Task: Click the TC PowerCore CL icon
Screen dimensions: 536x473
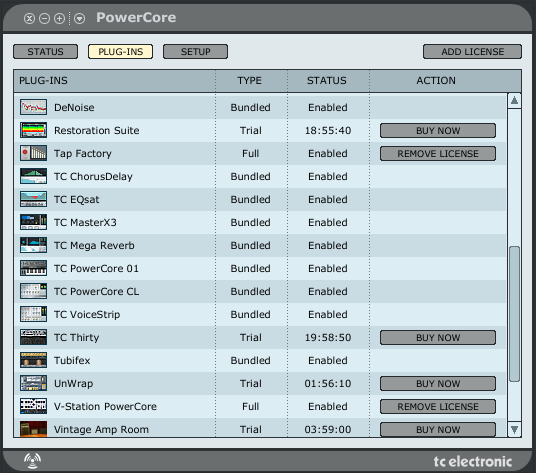Action: pyautogui.click(x=33, y=291)
